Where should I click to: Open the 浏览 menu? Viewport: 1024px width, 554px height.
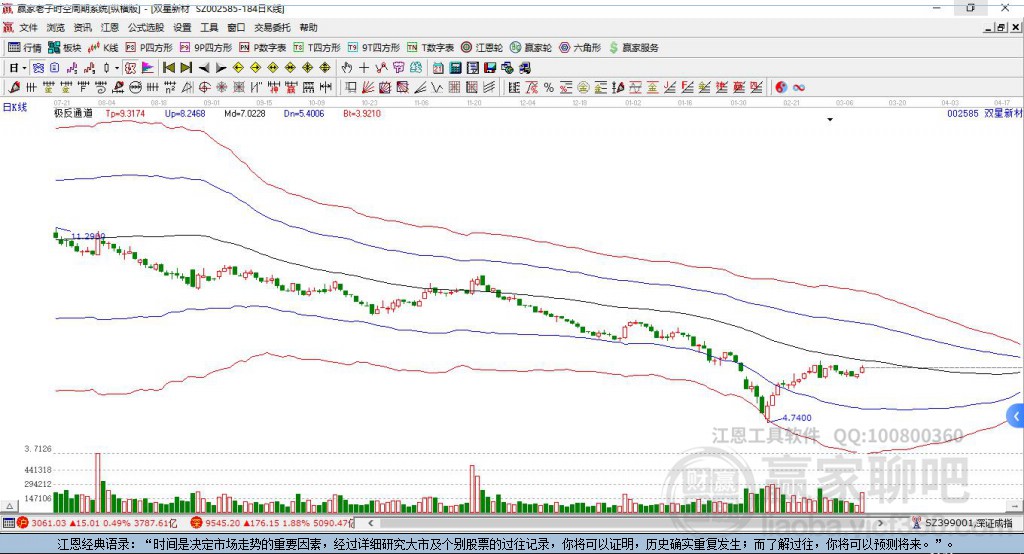pos(56,27)
